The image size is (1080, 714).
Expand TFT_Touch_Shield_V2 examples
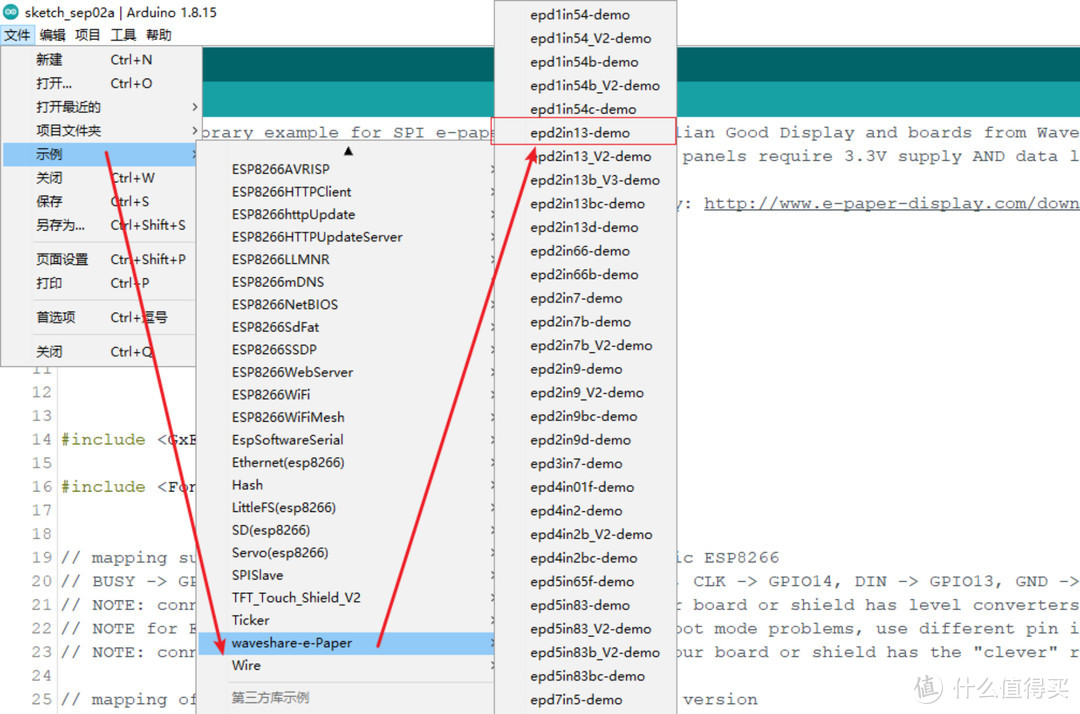click(346, 598)
